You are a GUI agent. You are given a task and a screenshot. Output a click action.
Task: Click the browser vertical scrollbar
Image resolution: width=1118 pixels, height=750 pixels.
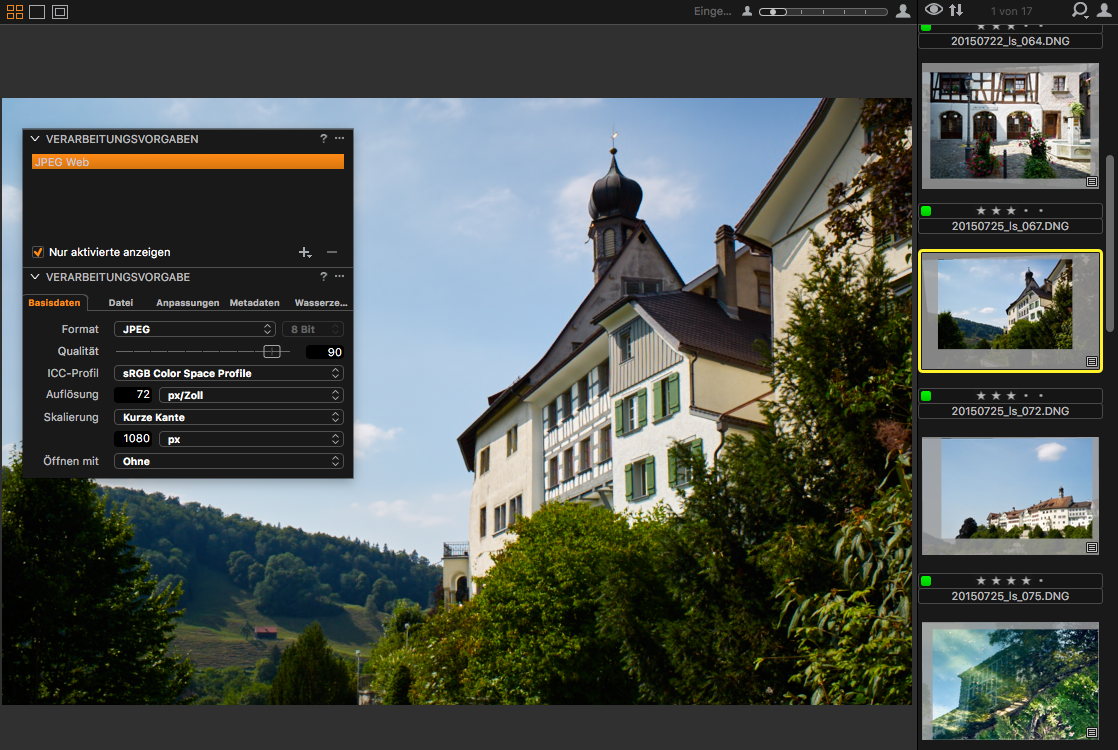[x=1109, y=242]
